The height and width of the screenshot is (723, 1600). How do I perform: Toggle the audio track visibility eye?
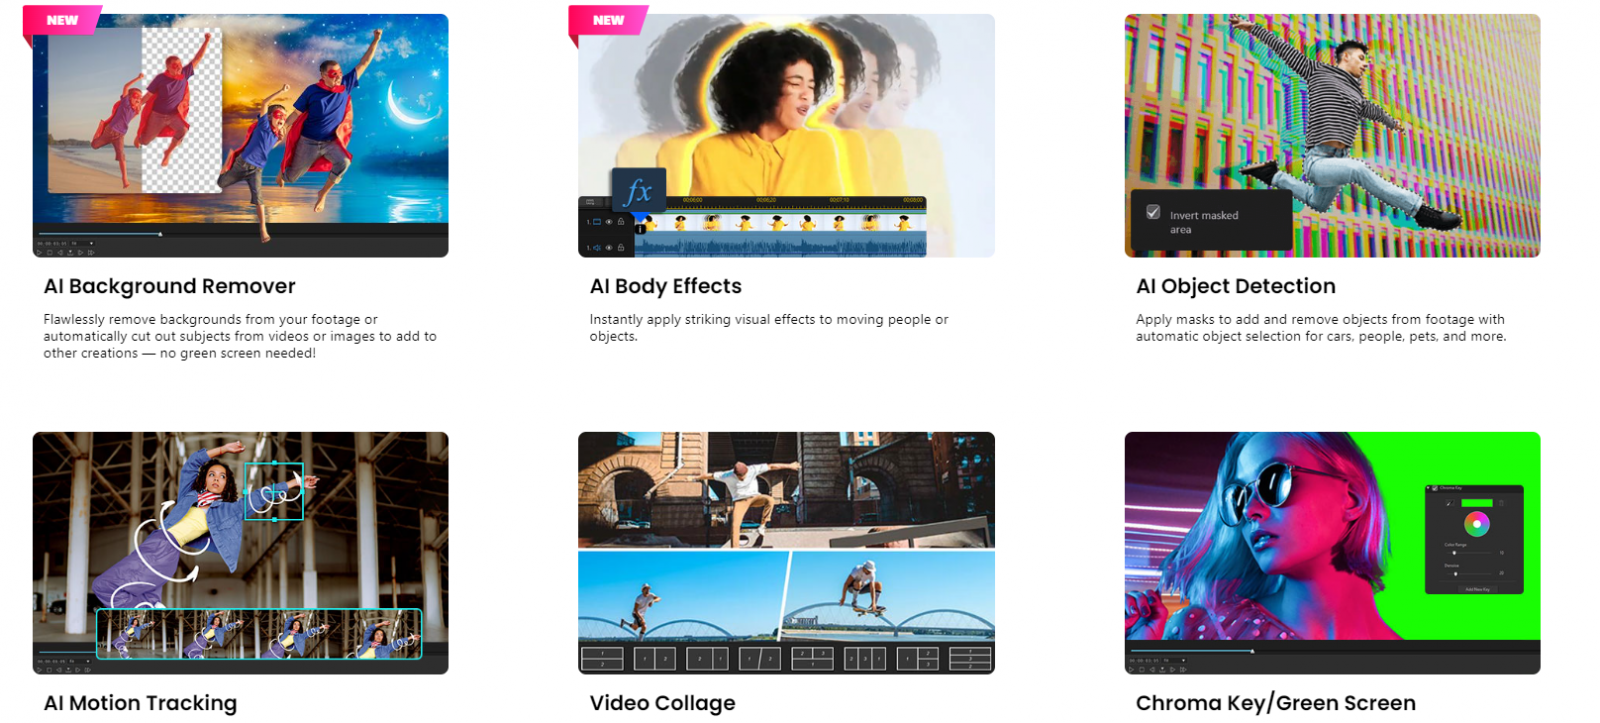609,248
